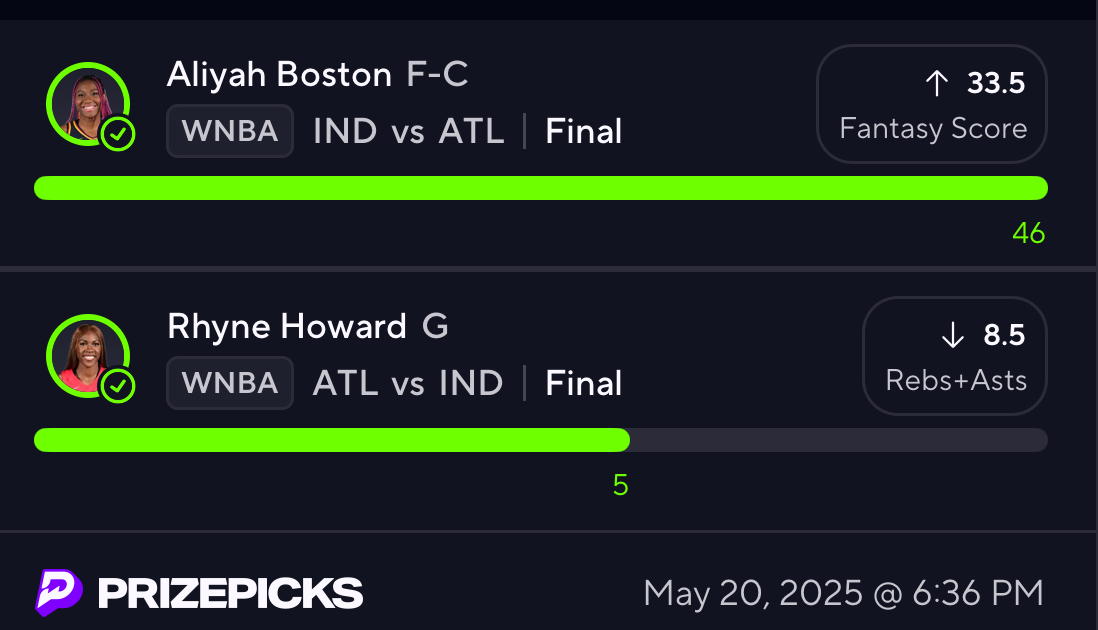This screenshot has height=630, width=1098.
Task: Click the green 46 result value
Action: pyautogui.click(x=1029, y=233)
